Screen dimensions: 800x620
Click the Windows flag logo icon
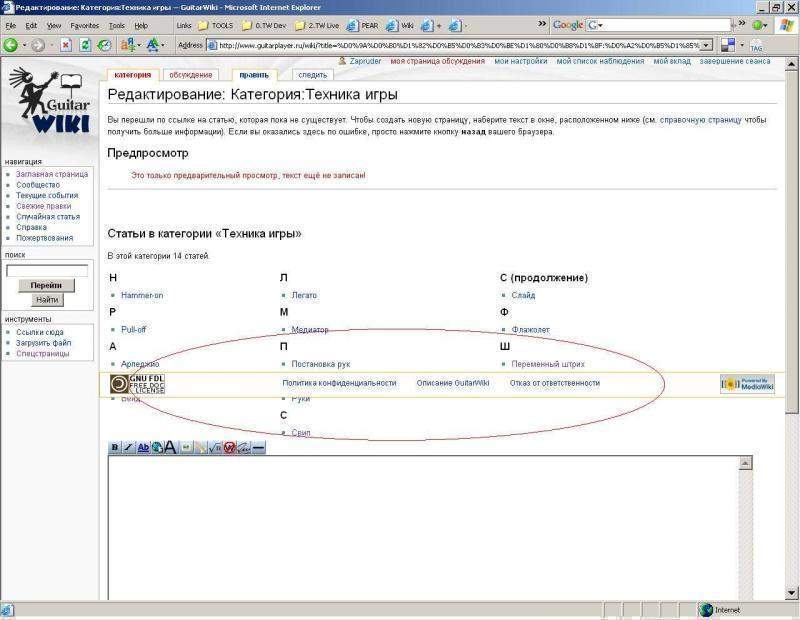787,26
